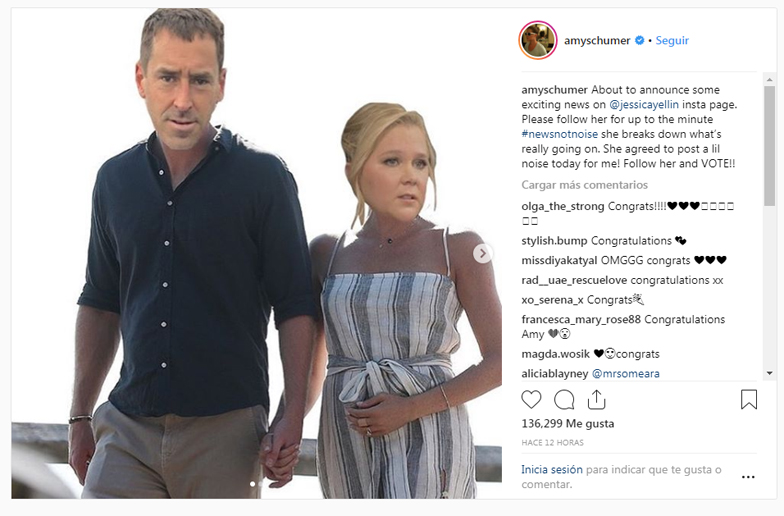Go to the next photo in the carousel
The image size is (784, 516).
click(483, 254)
